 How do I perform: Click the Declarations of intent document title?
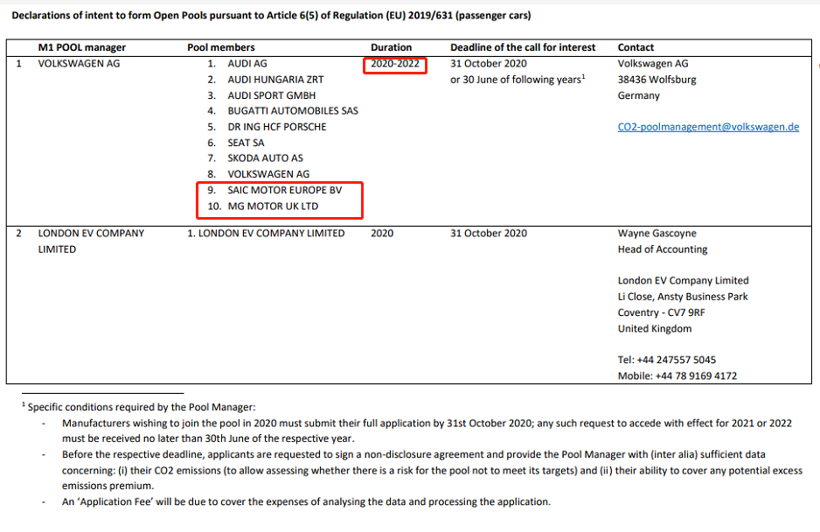pyautogui.click(x=271, y=16)
